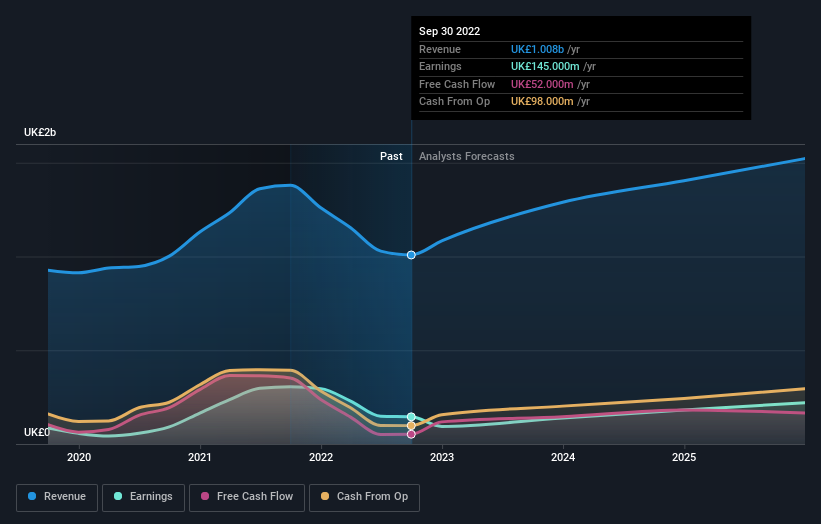821x524 pixels.
Task: Click the blue Revenue data point marker
Action: [412, 255]
